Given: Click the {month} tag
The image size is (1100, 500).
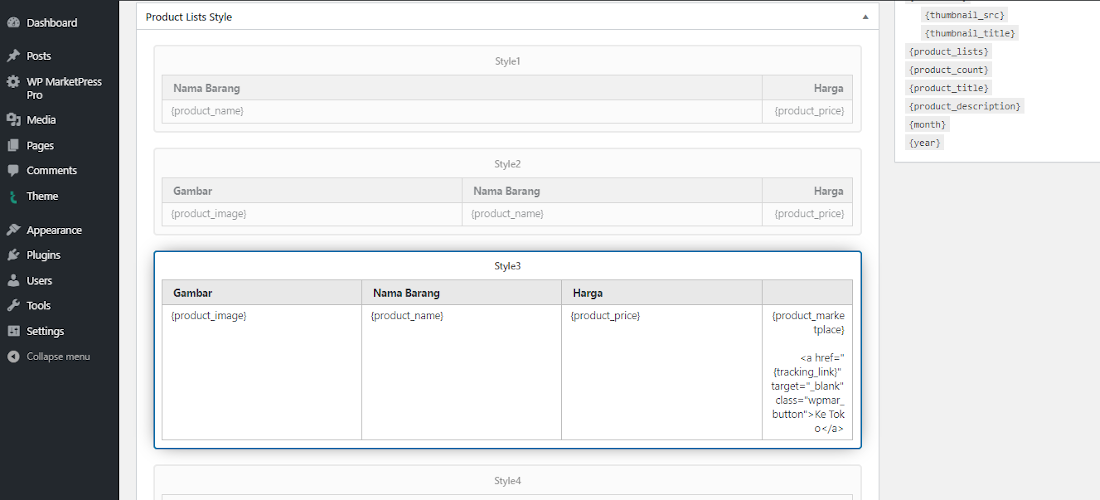Looking at the screenshot, I should click(x=927, y=124).
